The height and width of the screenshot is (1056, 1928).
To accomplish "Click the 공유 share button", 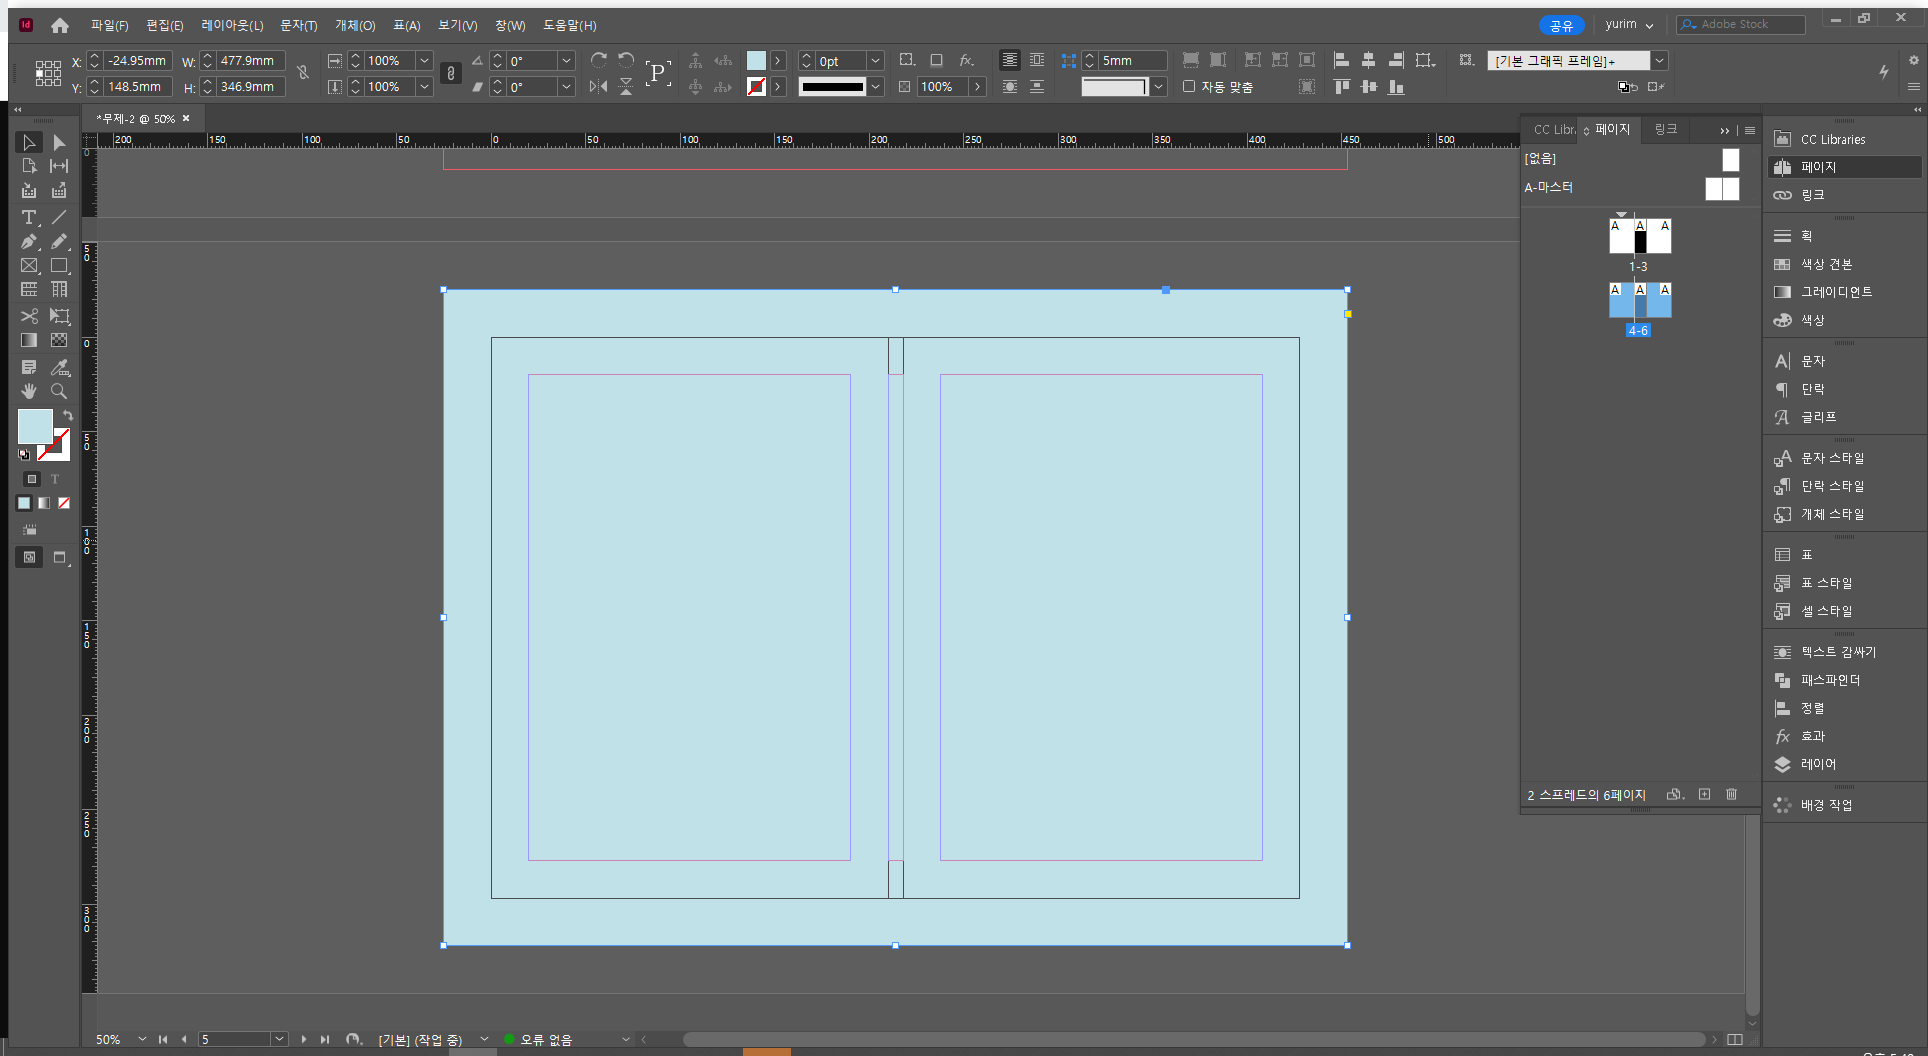I will tap(1561, 25).
